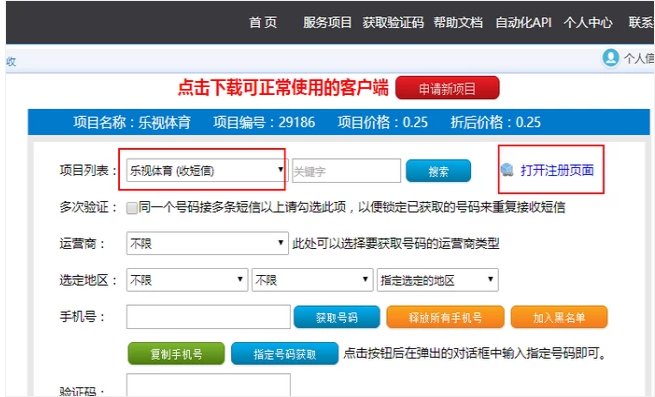Click the 折后价格：0.25 text
Viewport: 655px width, 397px height.
coord(495,122)
